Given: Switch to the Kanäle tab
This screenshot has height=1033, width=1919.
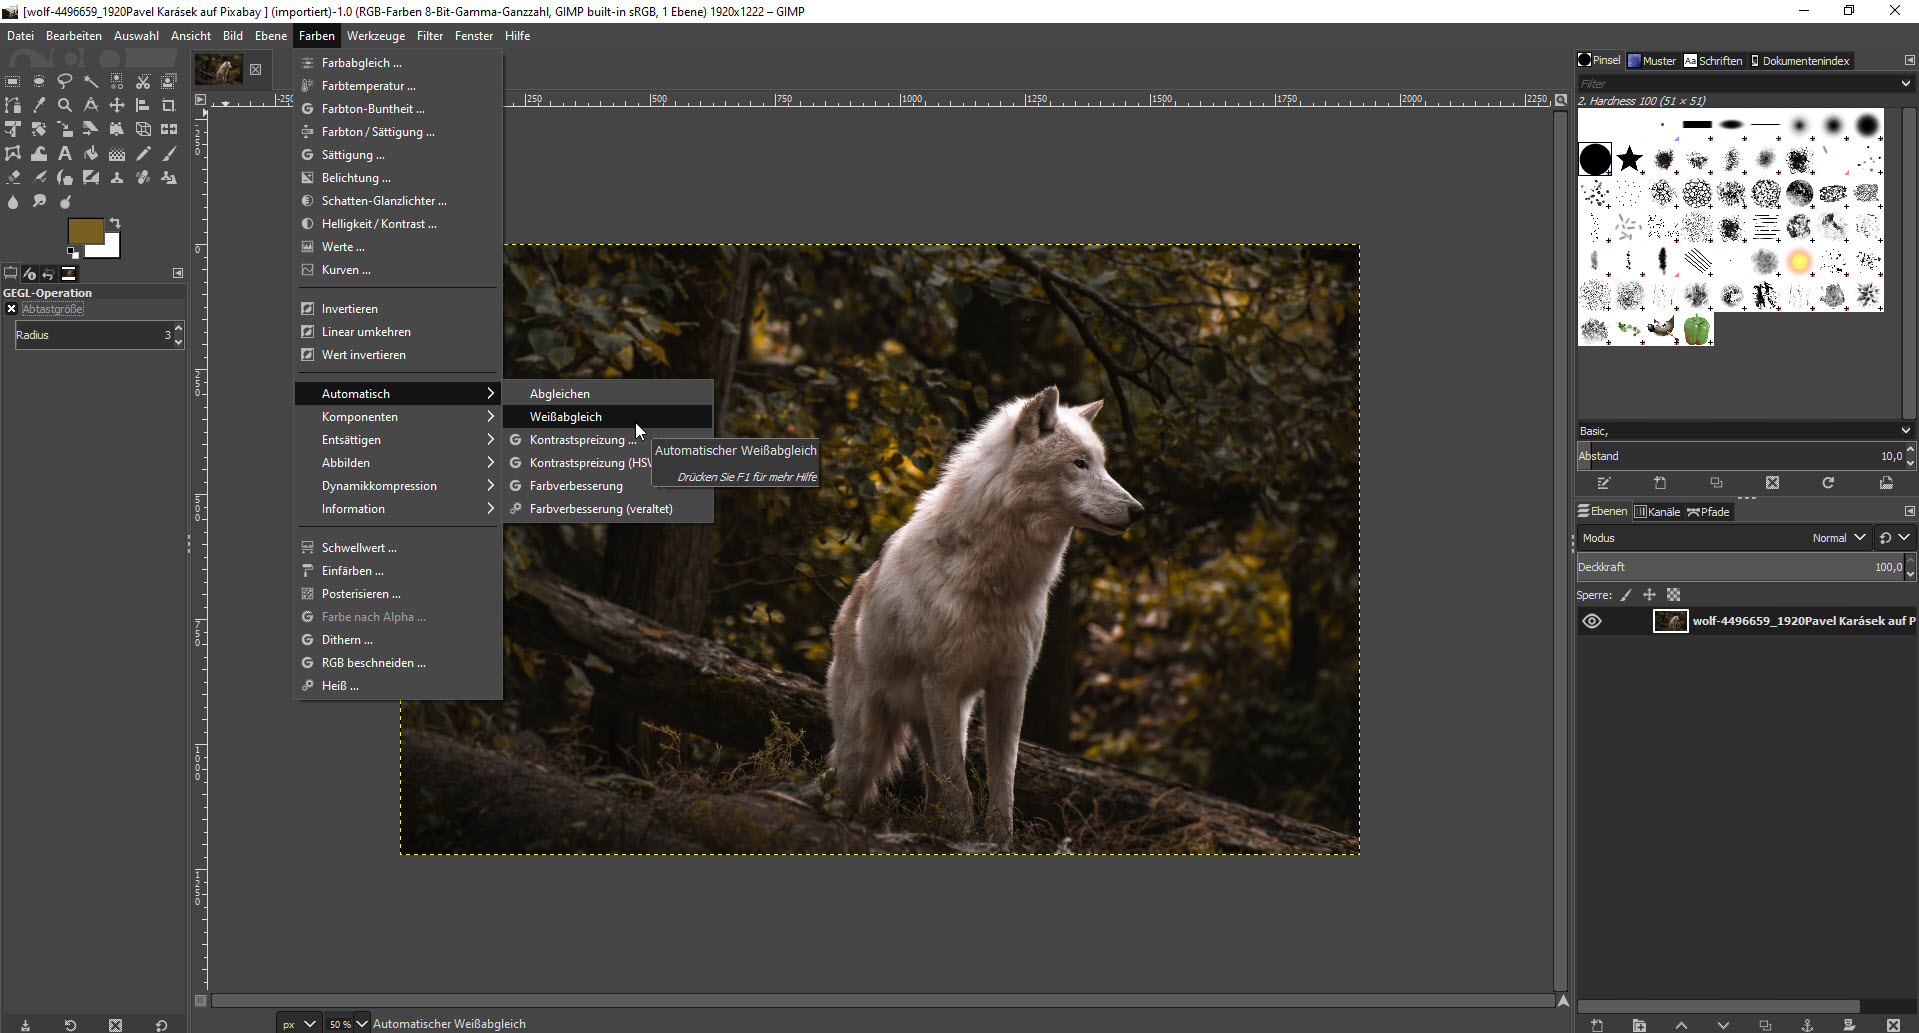Looking at the screenshot, I should coord(1657,512).
